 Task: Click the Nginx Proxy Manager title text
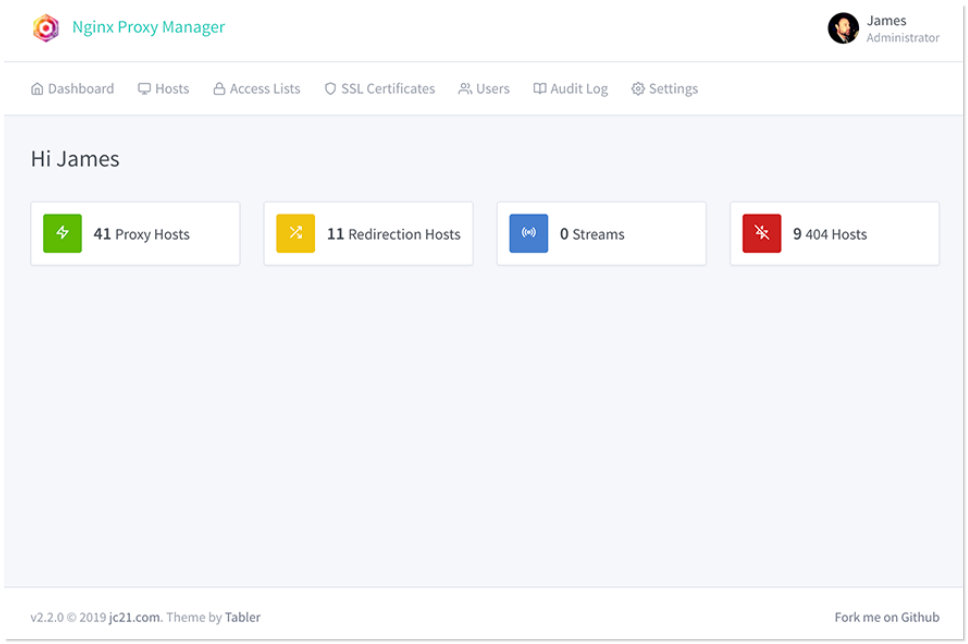coord(148,28)
